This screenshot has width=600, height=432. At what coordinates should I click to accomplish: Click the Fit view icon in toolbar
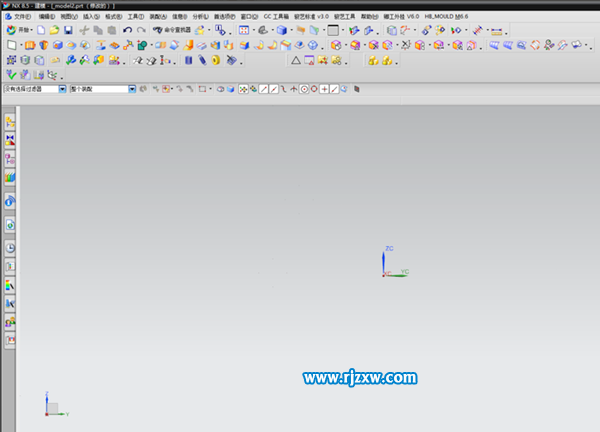click(243, 30)
